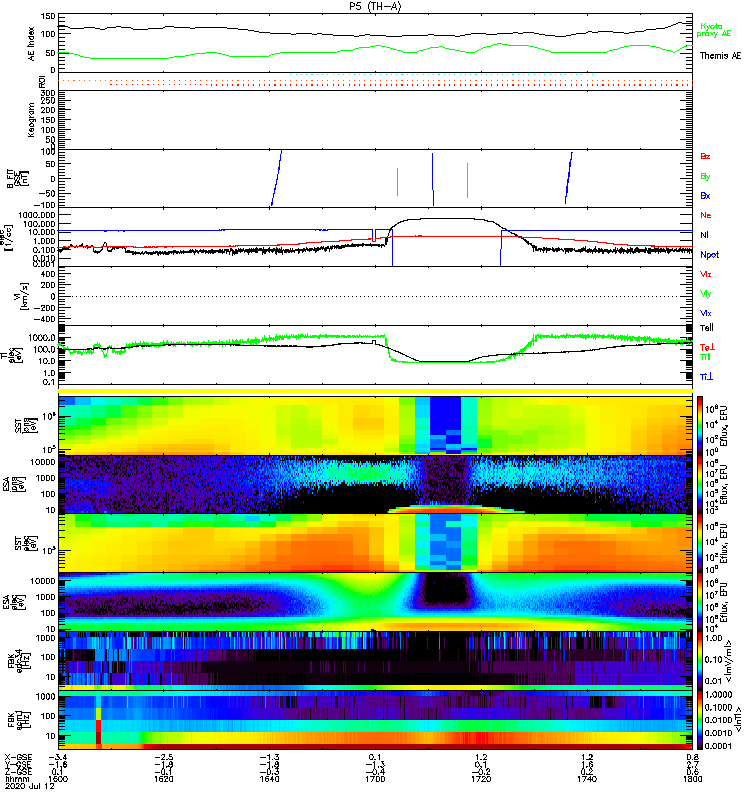Click the "2020 Jul 12" date label

pos(29,786)
